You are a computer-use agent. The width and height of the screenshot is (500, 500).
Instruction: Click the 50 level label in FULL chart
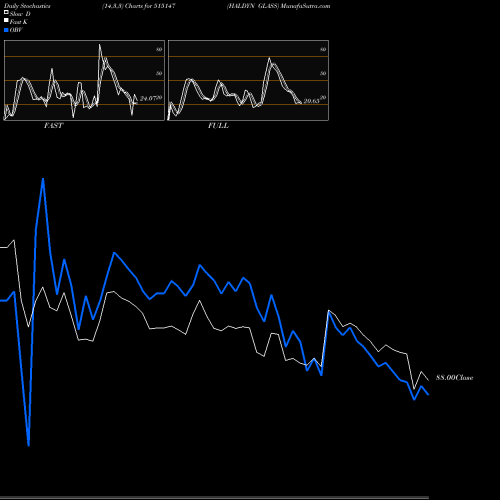click(x=323, y=73)
